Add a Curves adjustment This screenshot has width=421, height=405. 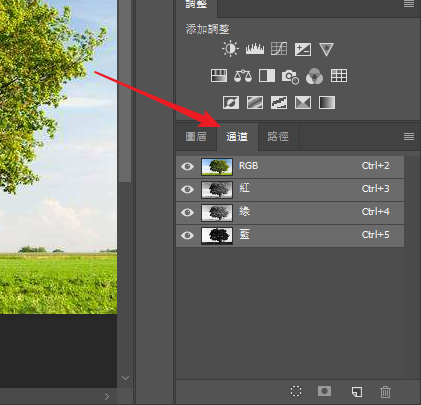point(279,49)
